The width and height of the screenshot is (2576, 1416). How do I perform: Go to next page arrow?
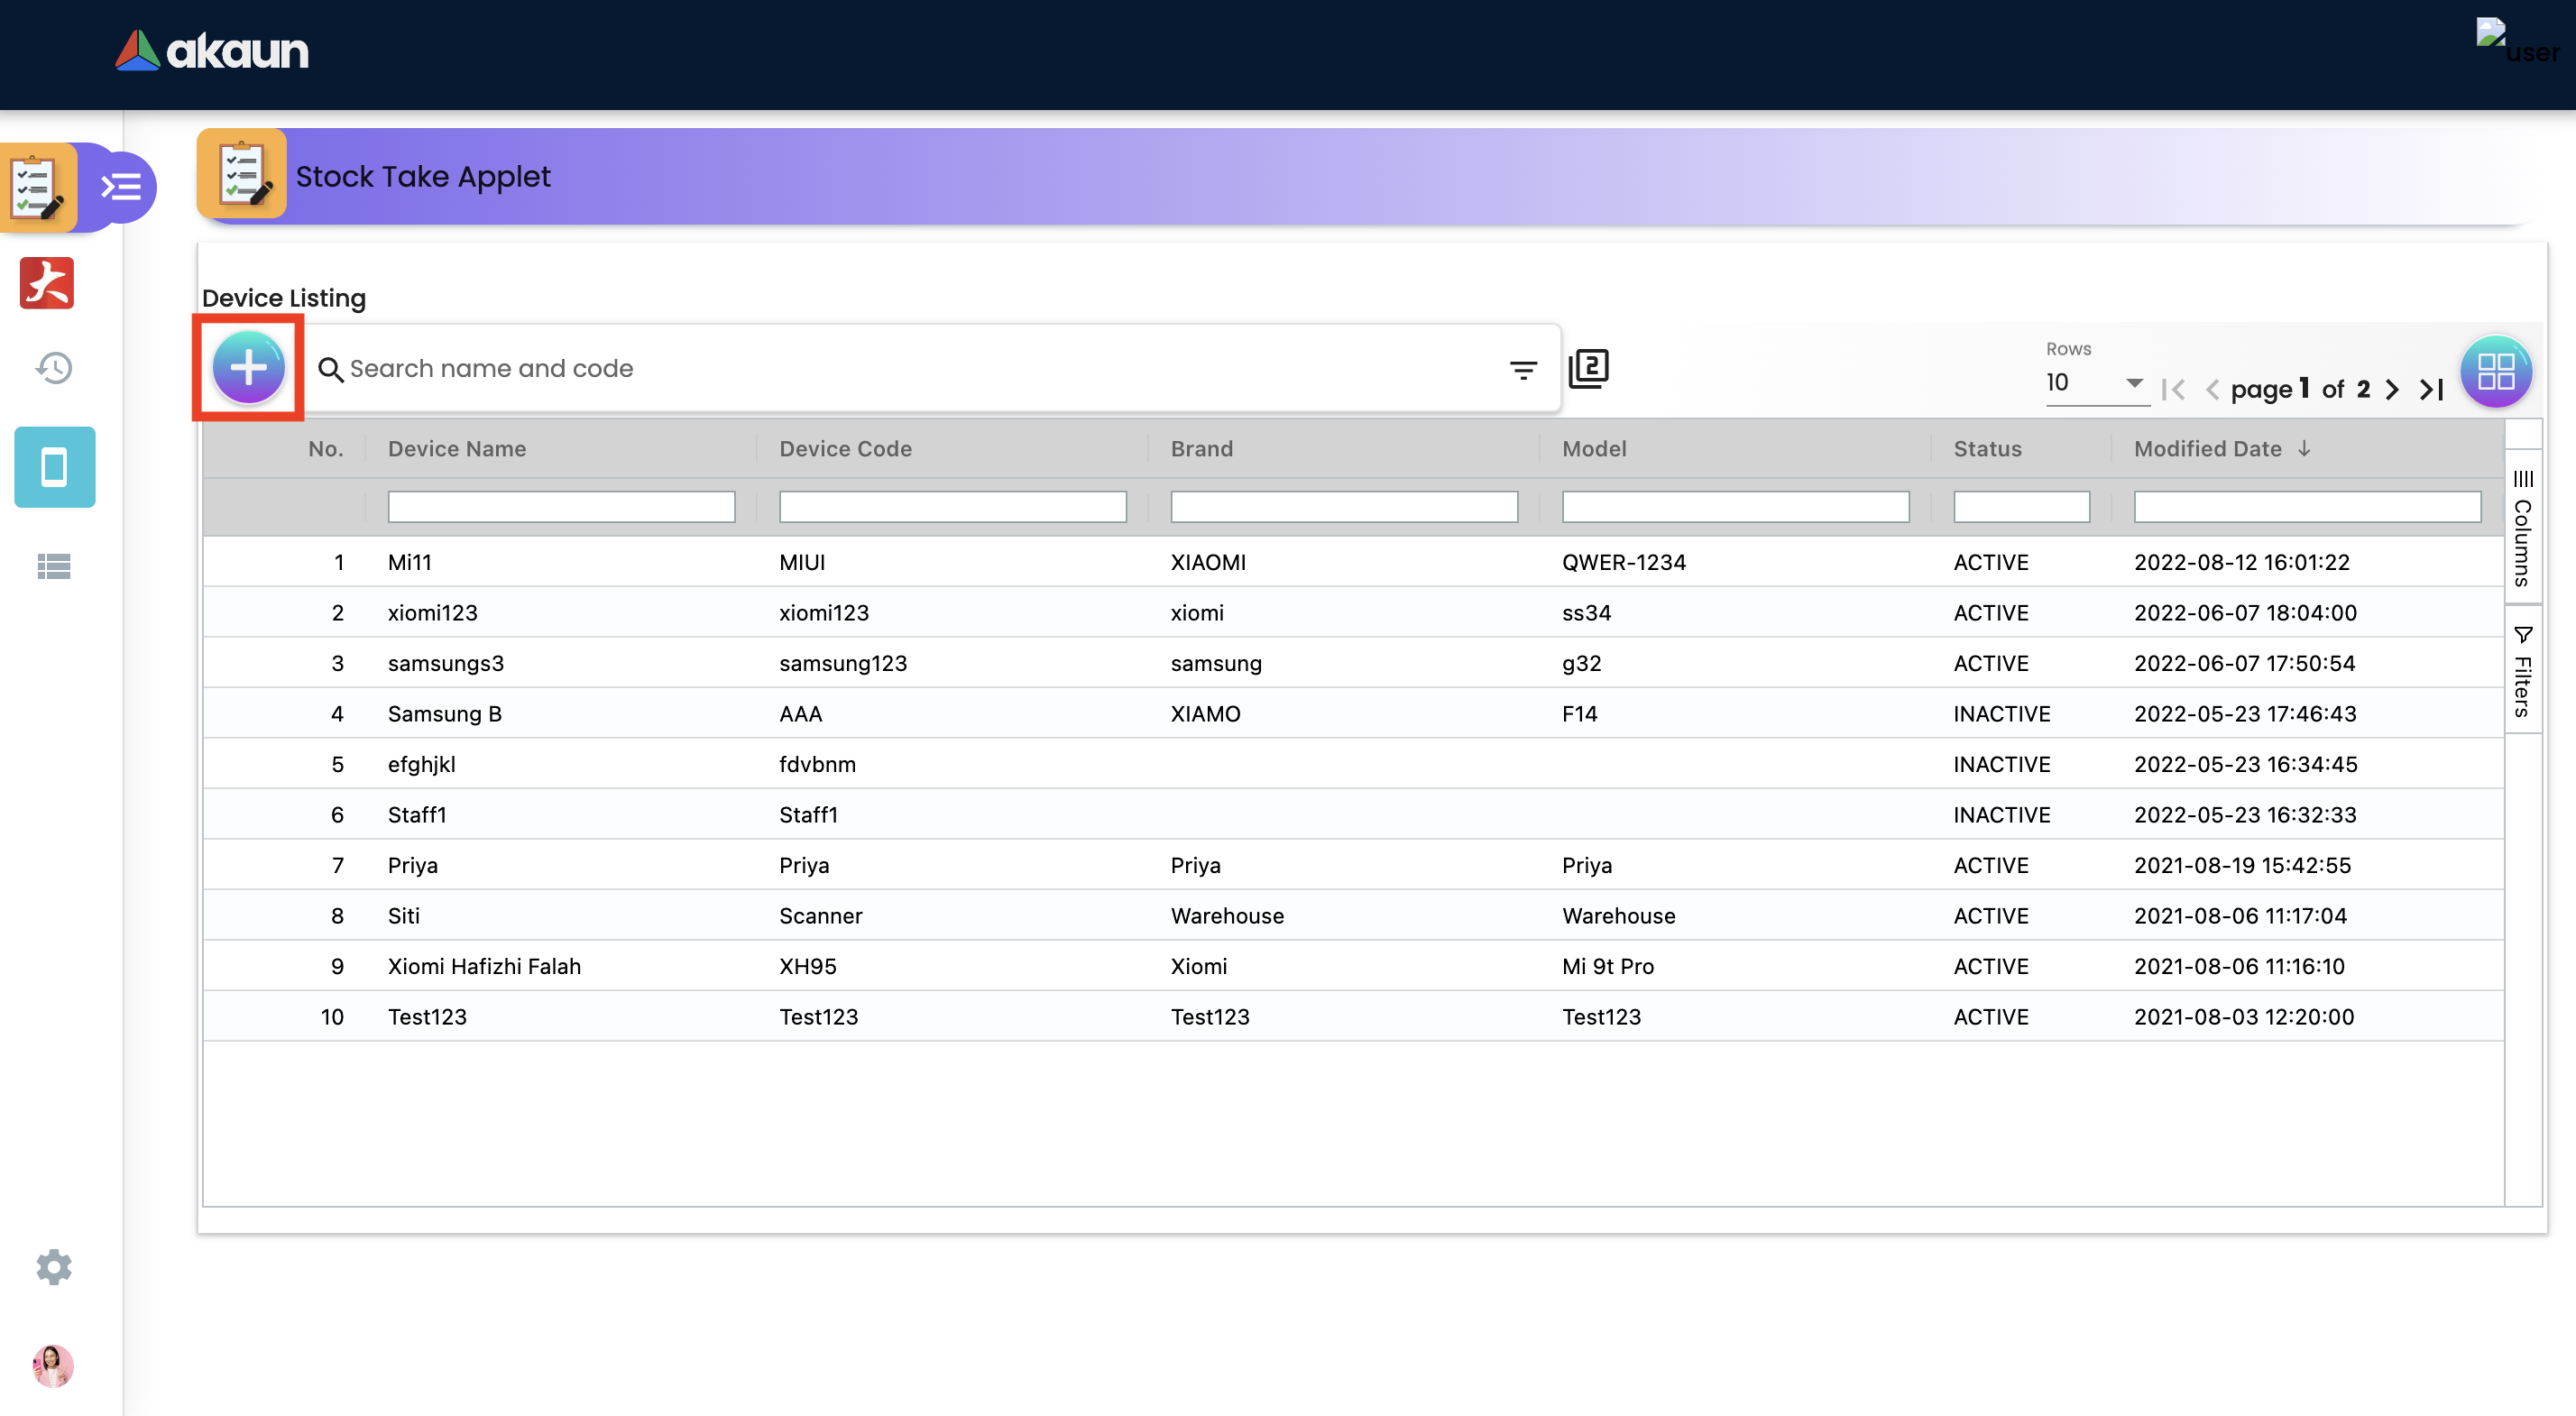click(2392, 390)
